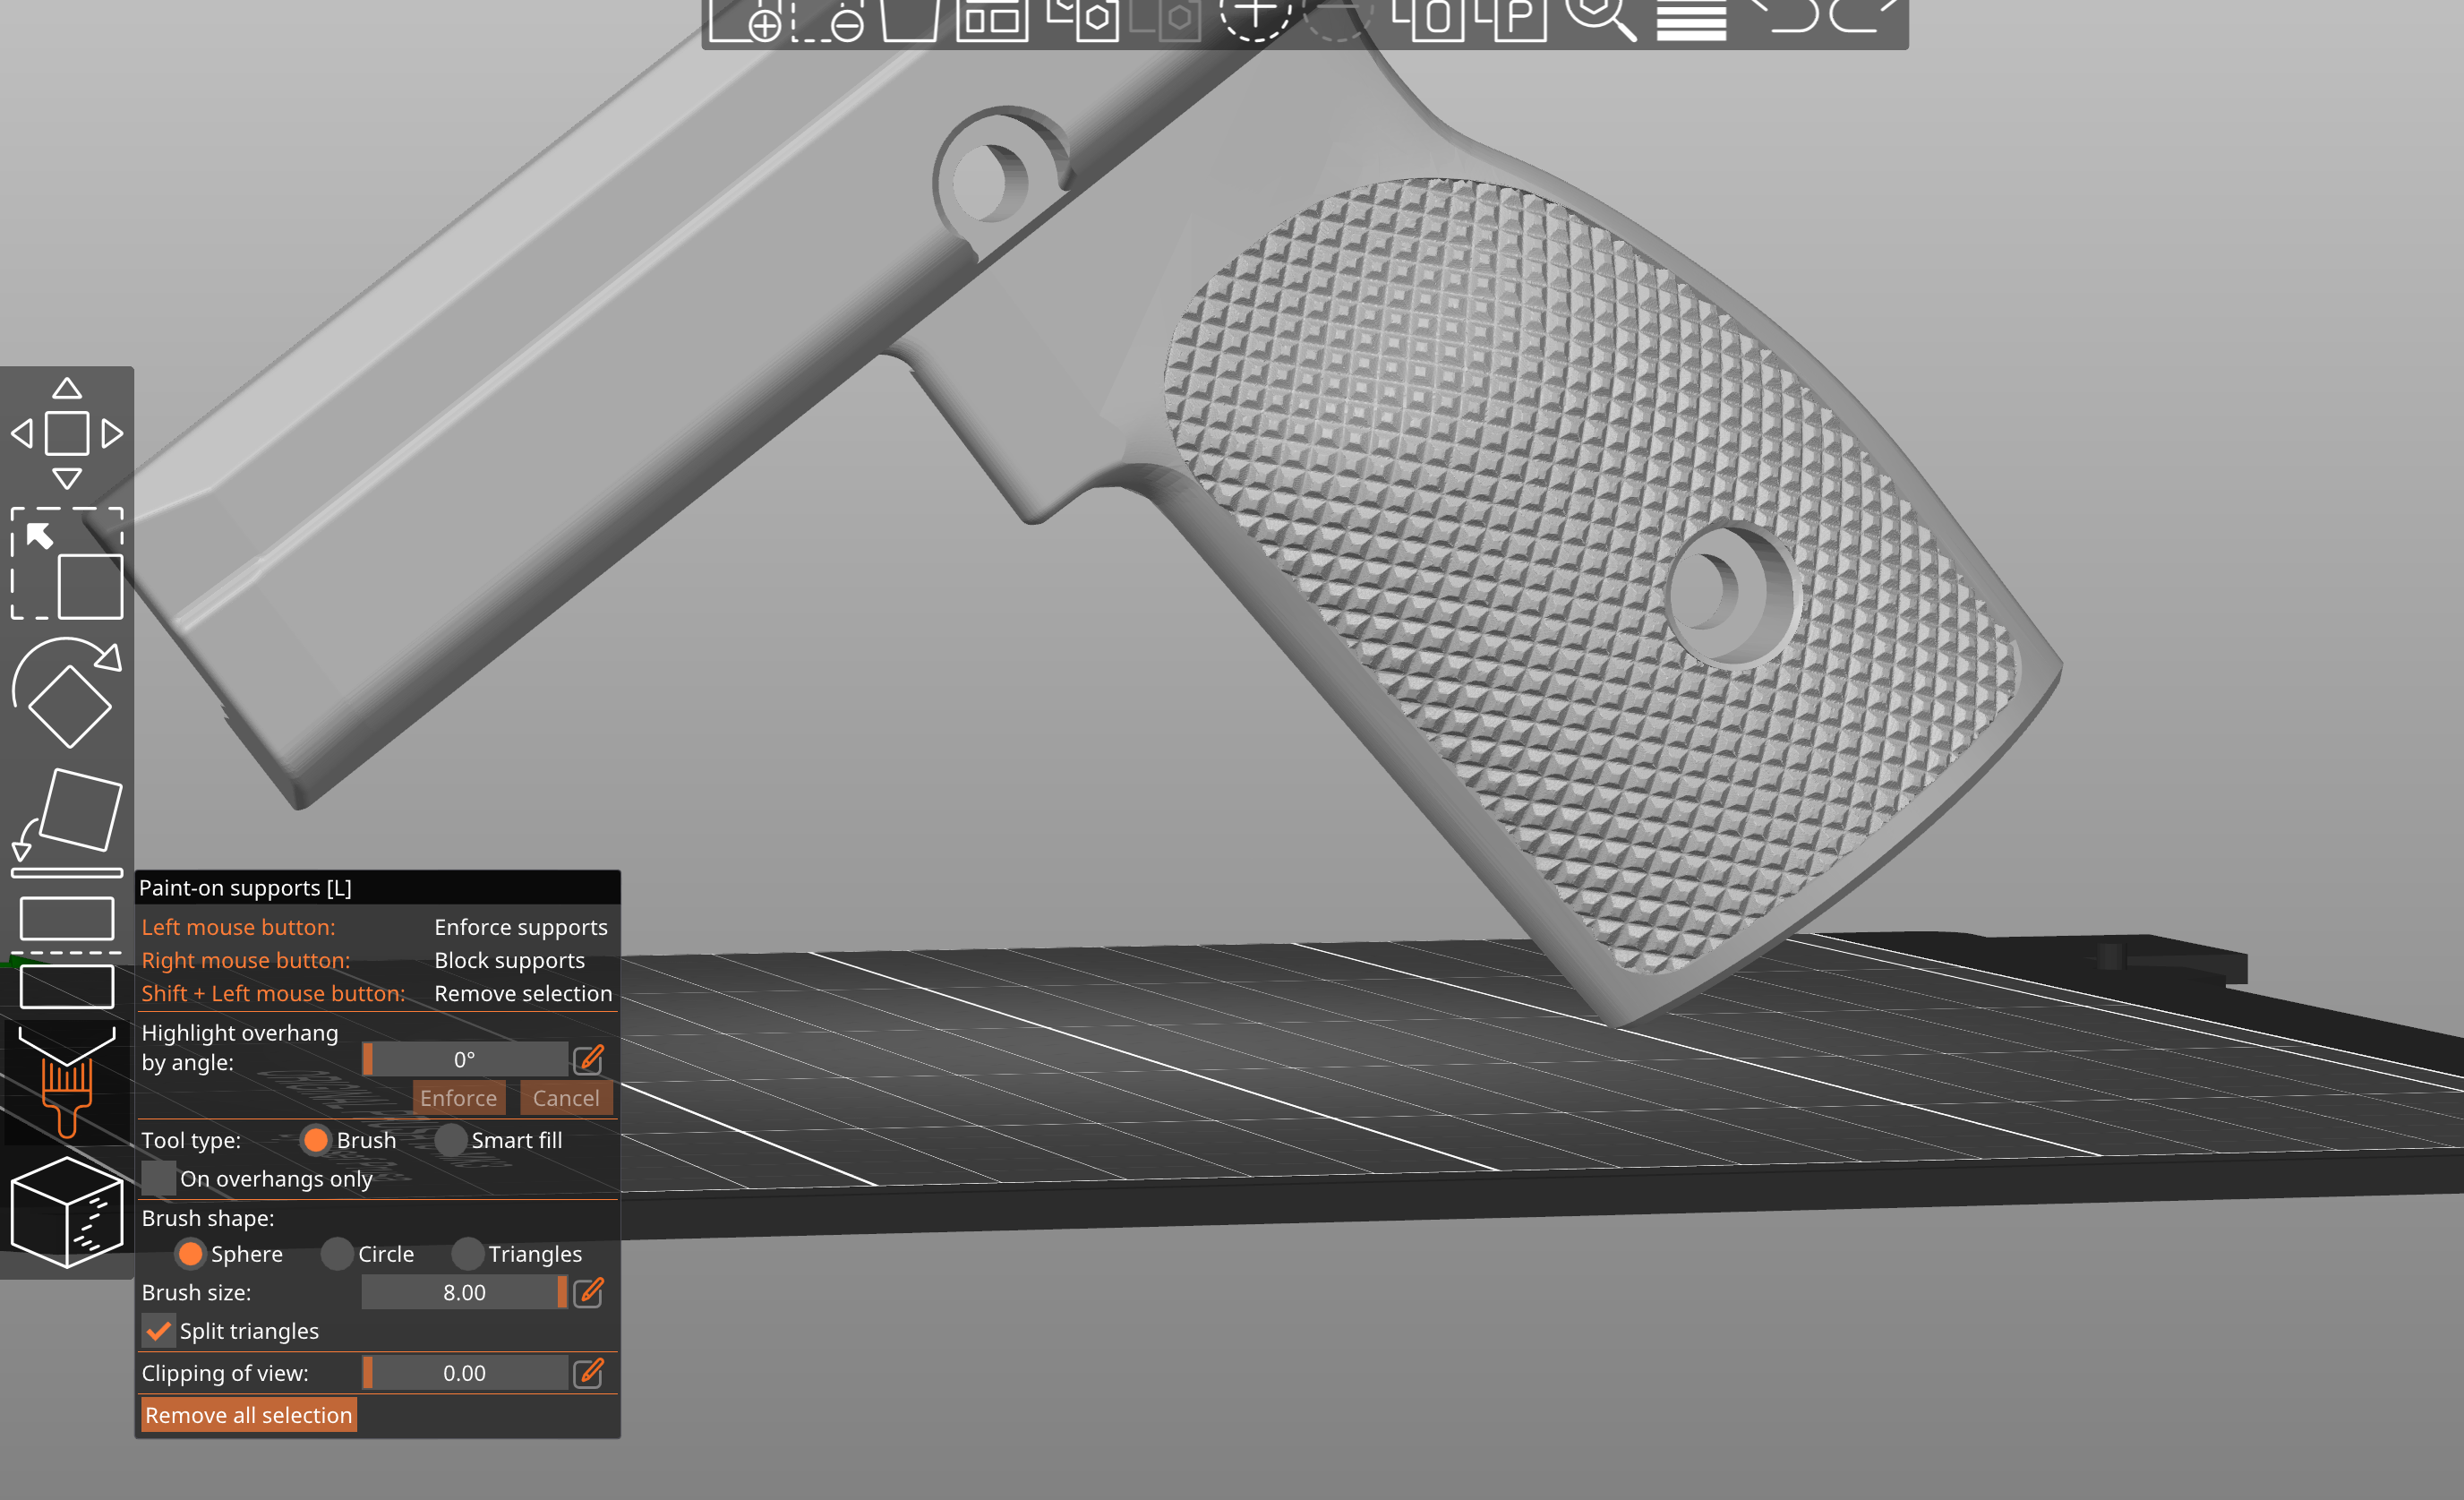Select the Brush tool type radio
The height and width of the screenshot is (1500, 2464).
point(316,1140)
